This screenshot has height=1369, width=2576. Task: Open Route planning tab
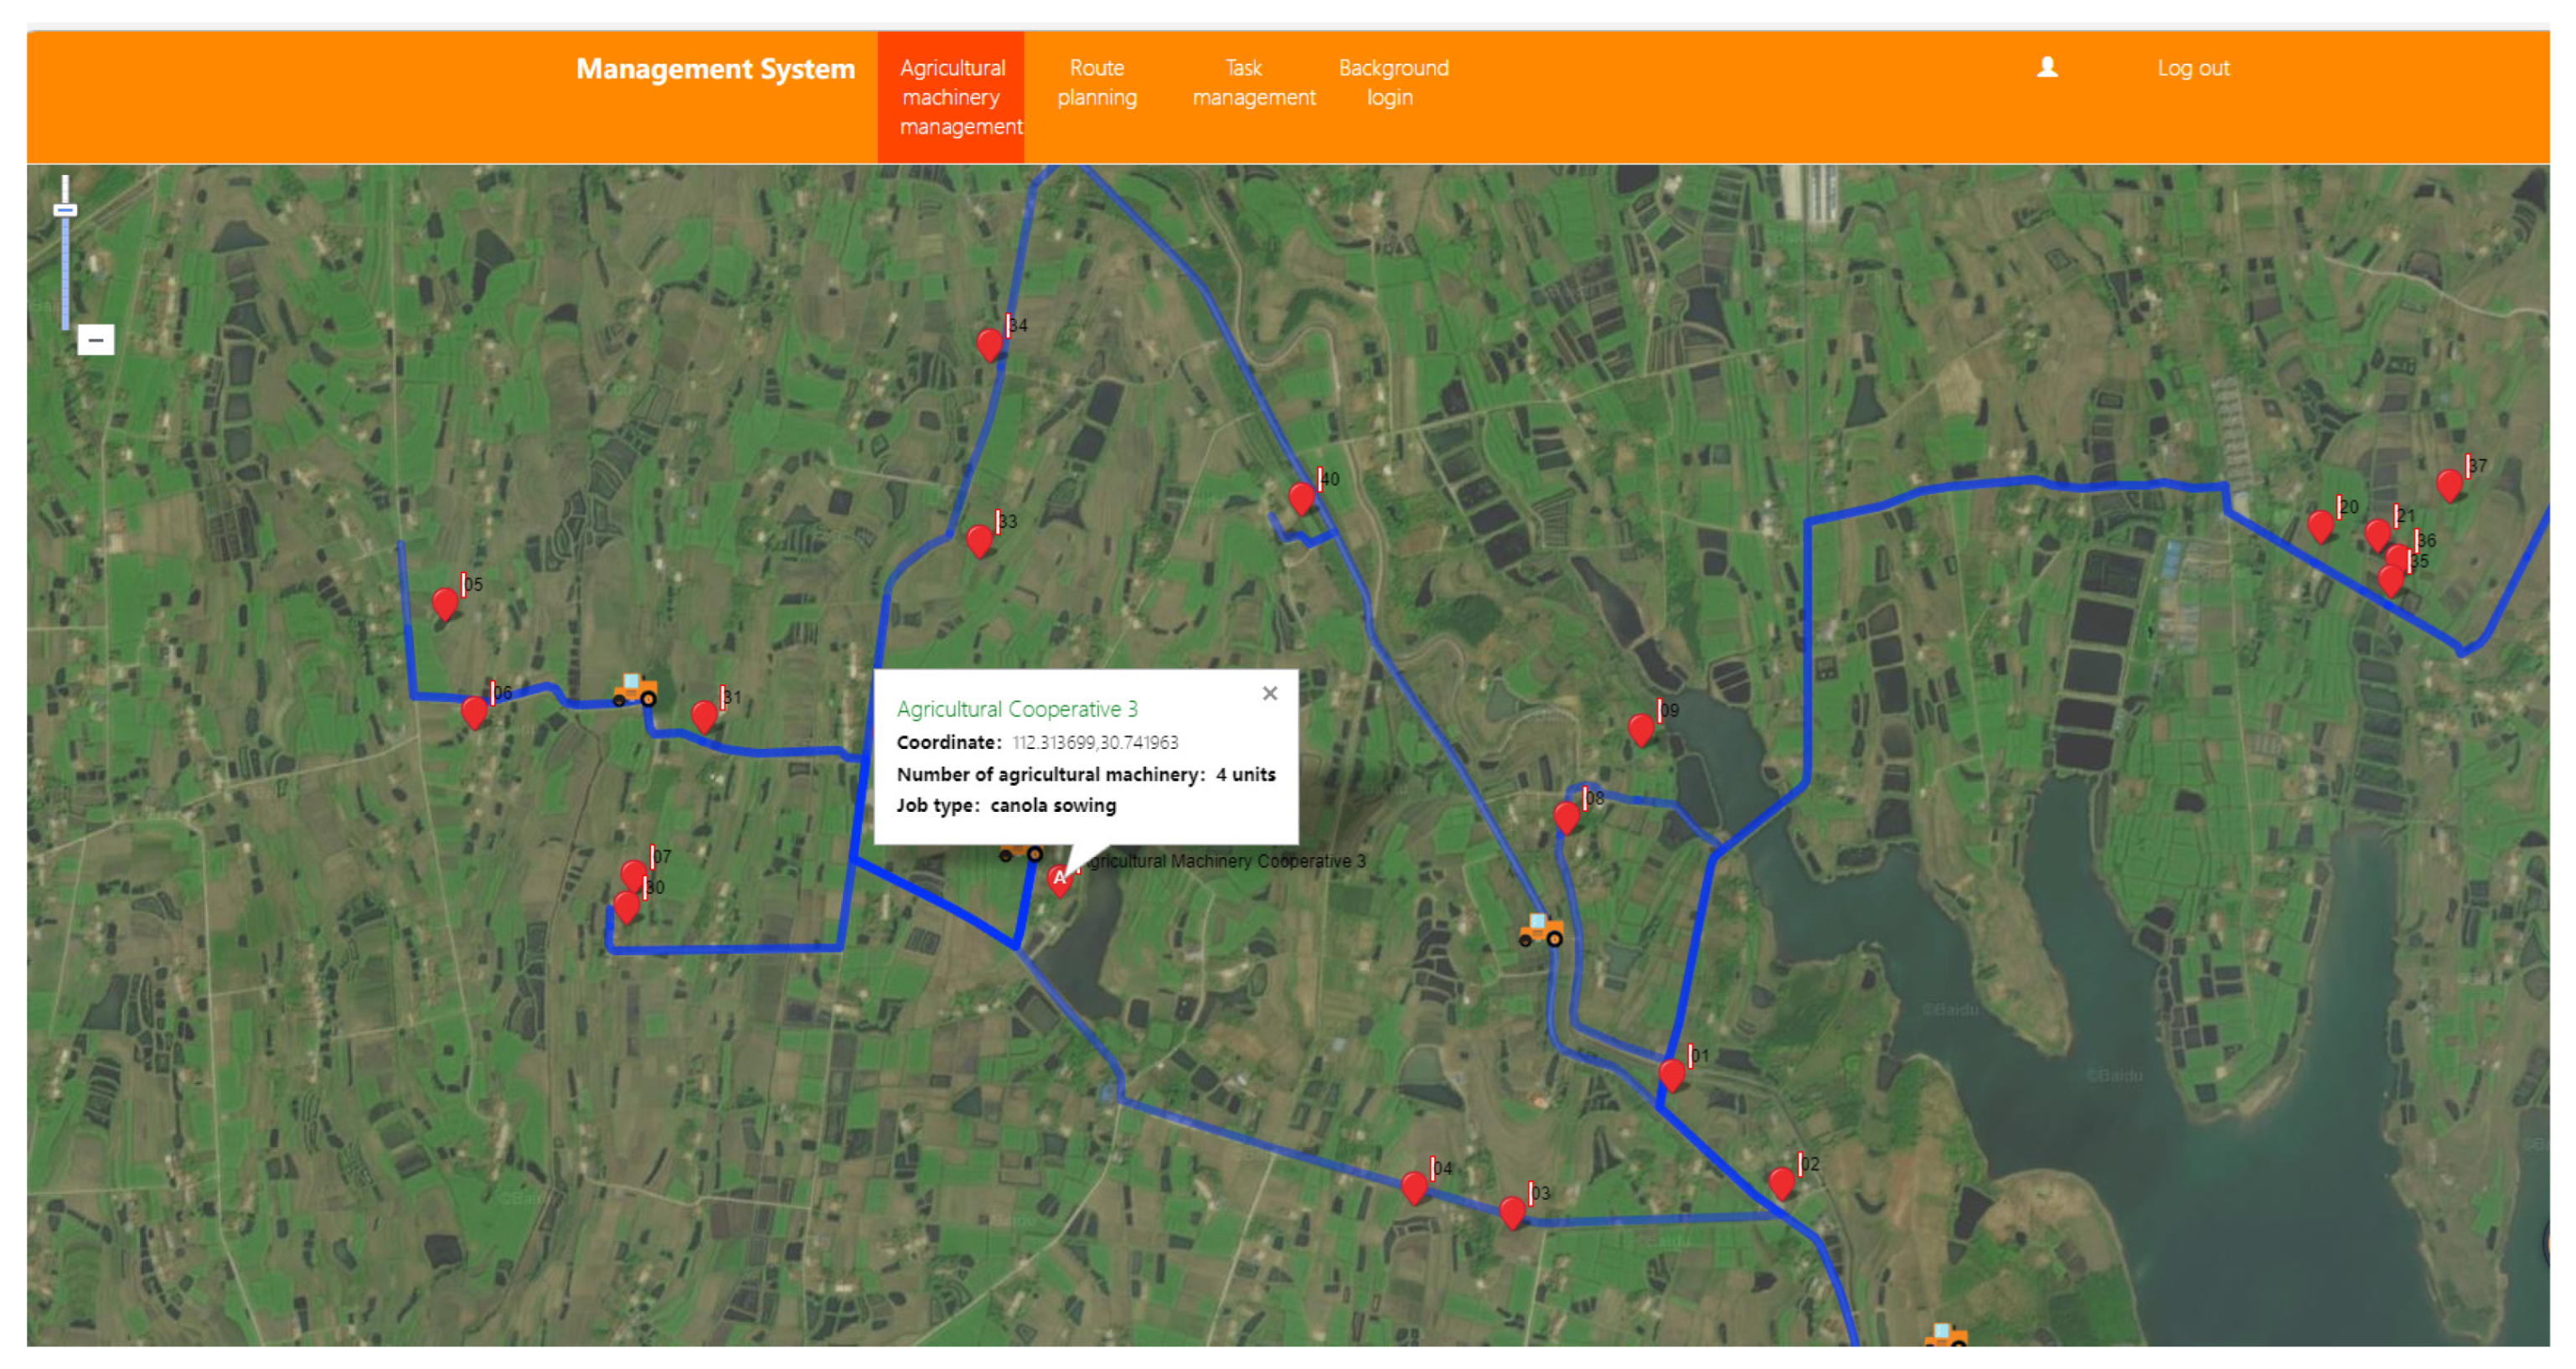[1097, 83]
